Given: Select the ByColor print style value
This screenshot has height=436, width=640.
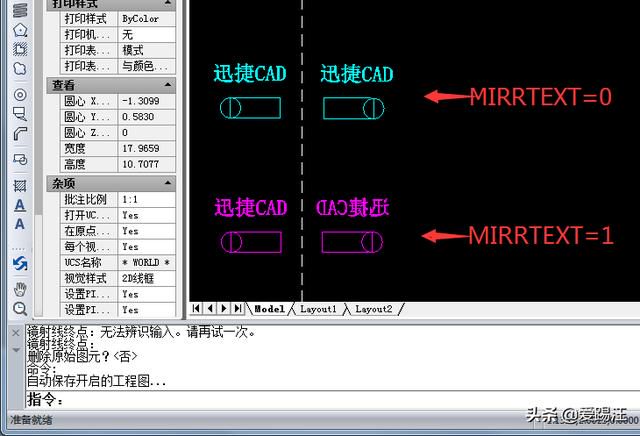Looking at the screenshot, I should (147, 19).
